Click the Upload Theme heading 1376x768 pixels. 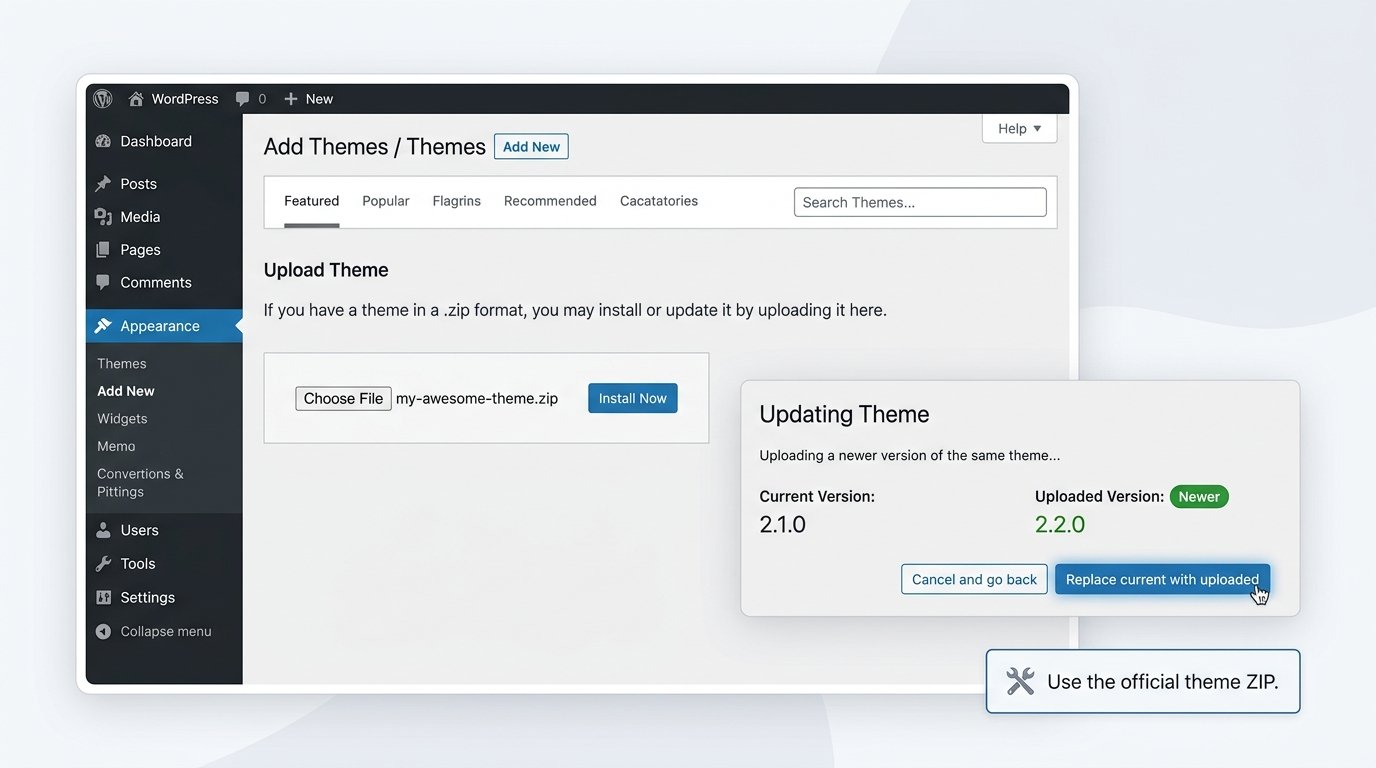point(326,270)
